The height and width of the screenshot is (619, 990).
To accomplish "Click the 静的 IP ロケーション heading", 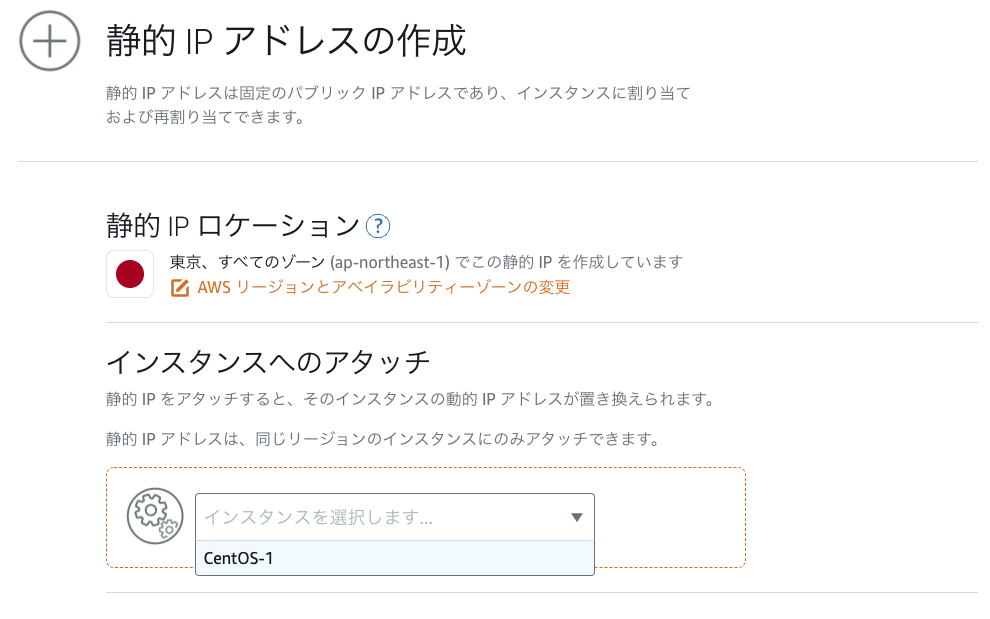I will [x=233, y=226].
